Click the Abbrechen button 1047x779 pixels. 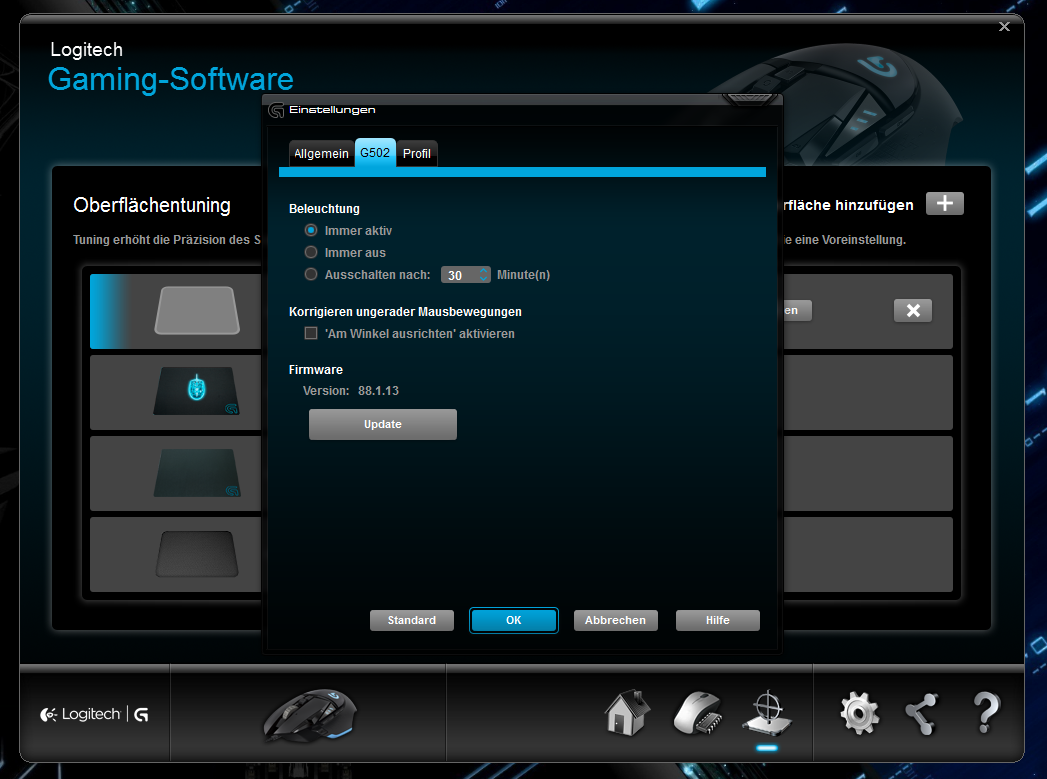pos(616,620)
